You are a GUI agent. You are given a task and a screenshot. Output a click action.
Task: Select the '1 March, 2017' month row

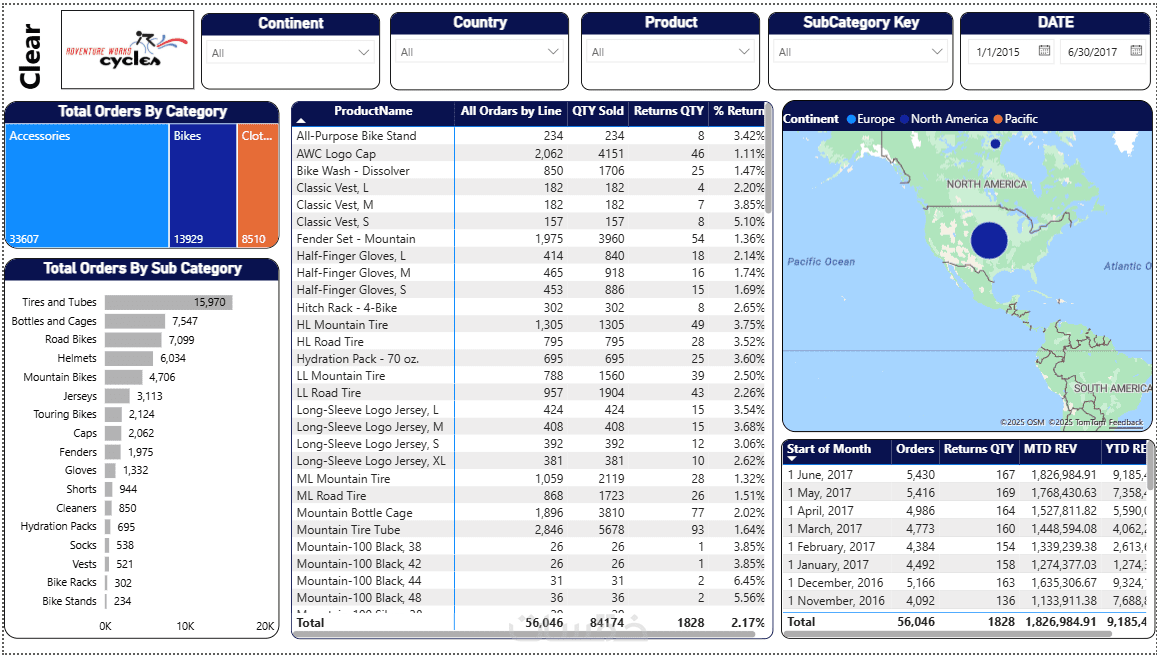point(964,528)
